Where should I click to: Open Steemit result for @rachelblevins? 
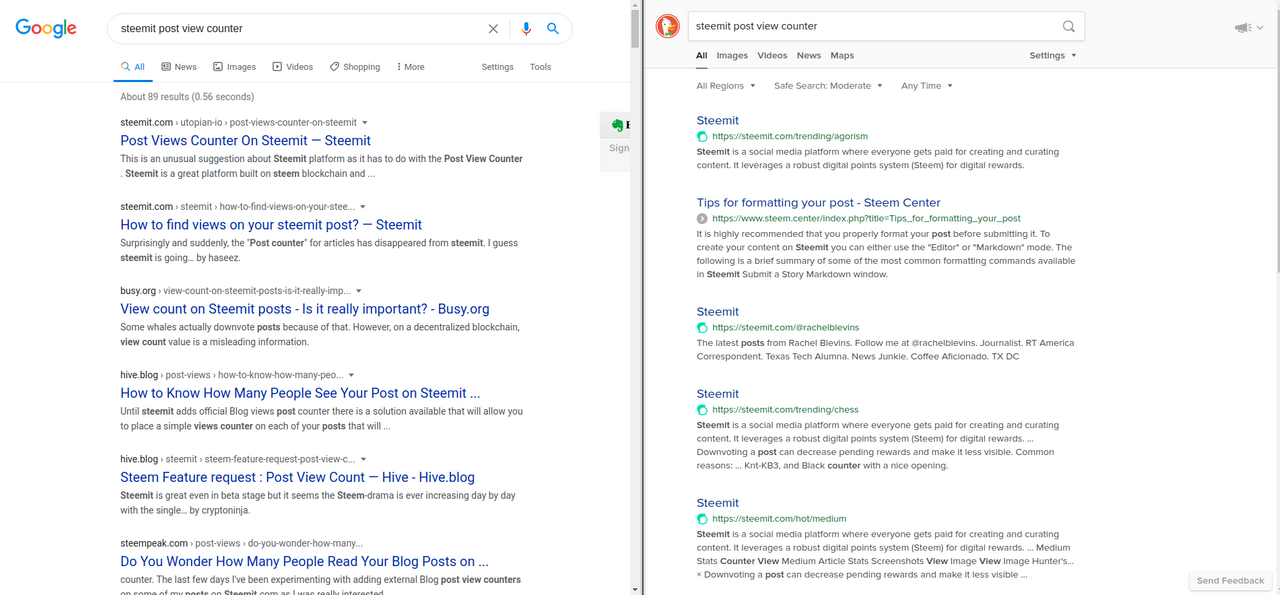[x=718, y=311]
